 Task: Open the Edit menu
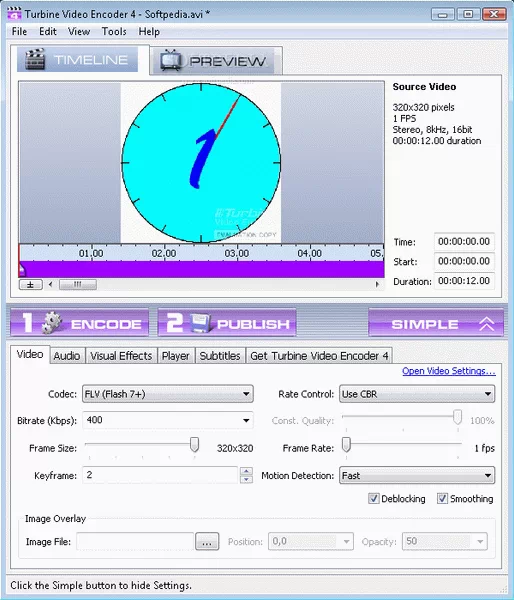pyautogui.click(x=48, y=31)
